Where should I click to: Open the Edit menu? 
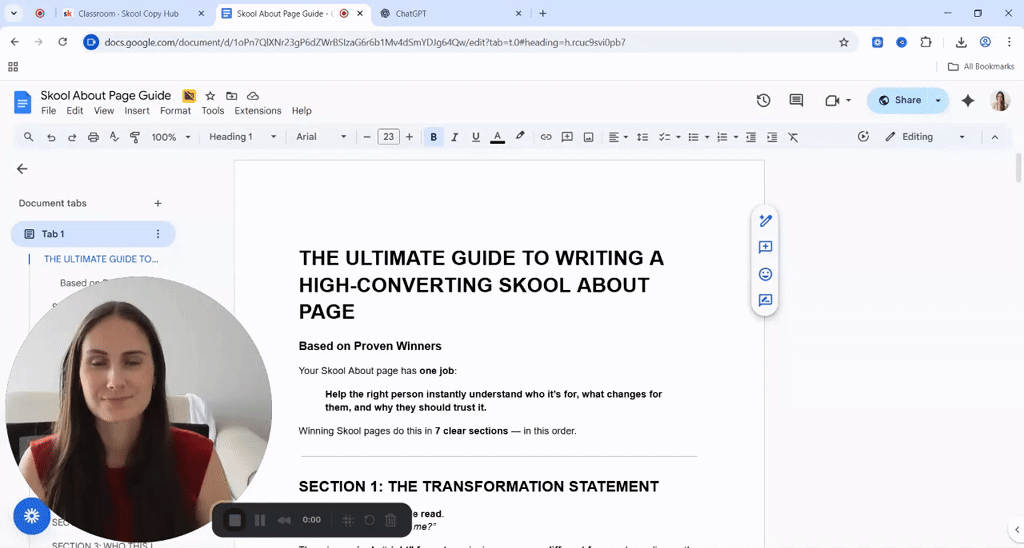click(x=74, y=111)
